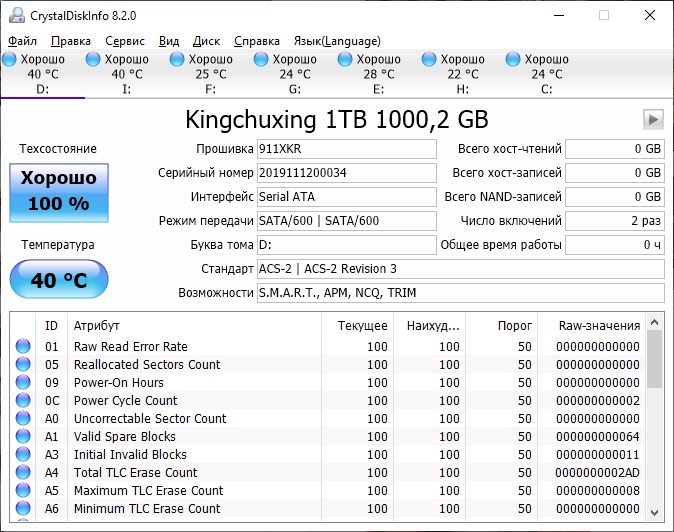Screen dimensions: 674x532
Task: Click status orb for Maximum TLC Erase Count
Action: 23,490
